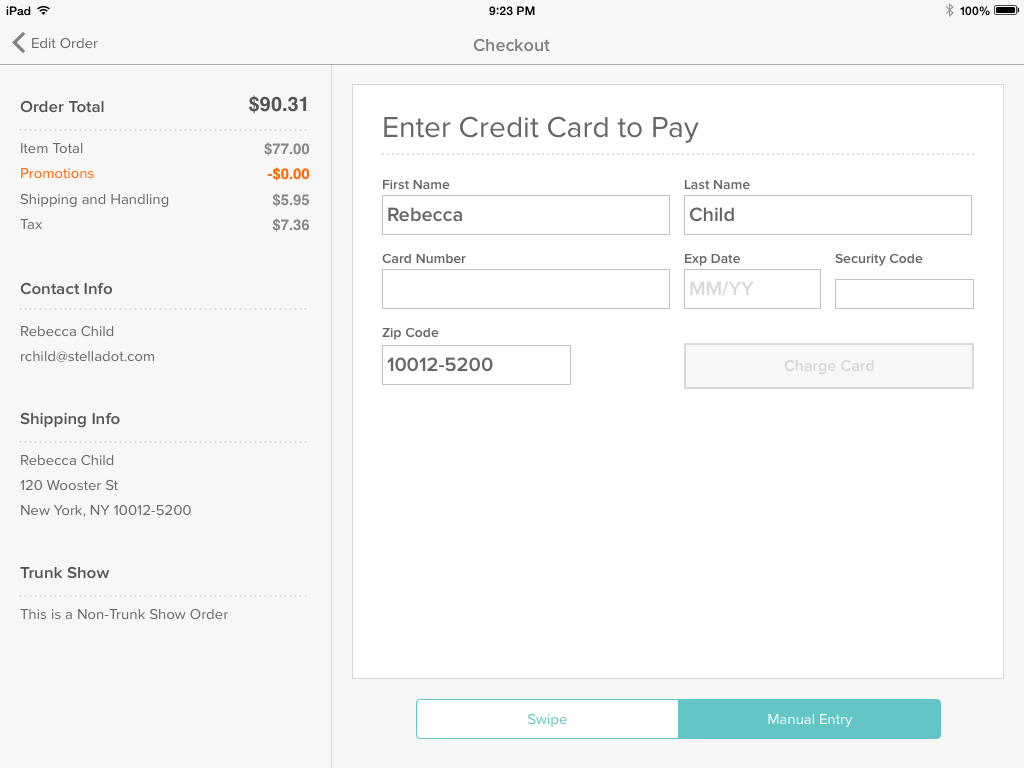The image size is (1024, 768).
Task: Tap the address line 120 Wooster St
Action: tap(69, 485)
